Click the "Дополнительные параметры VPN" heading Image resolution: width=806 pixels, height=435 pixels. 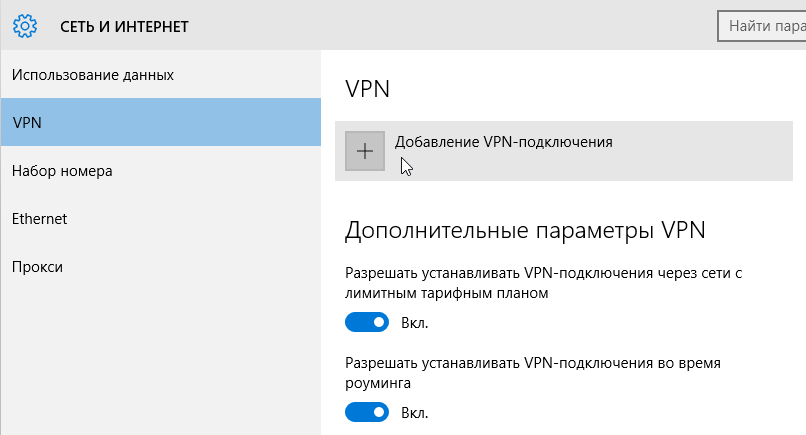coord(525,230)
